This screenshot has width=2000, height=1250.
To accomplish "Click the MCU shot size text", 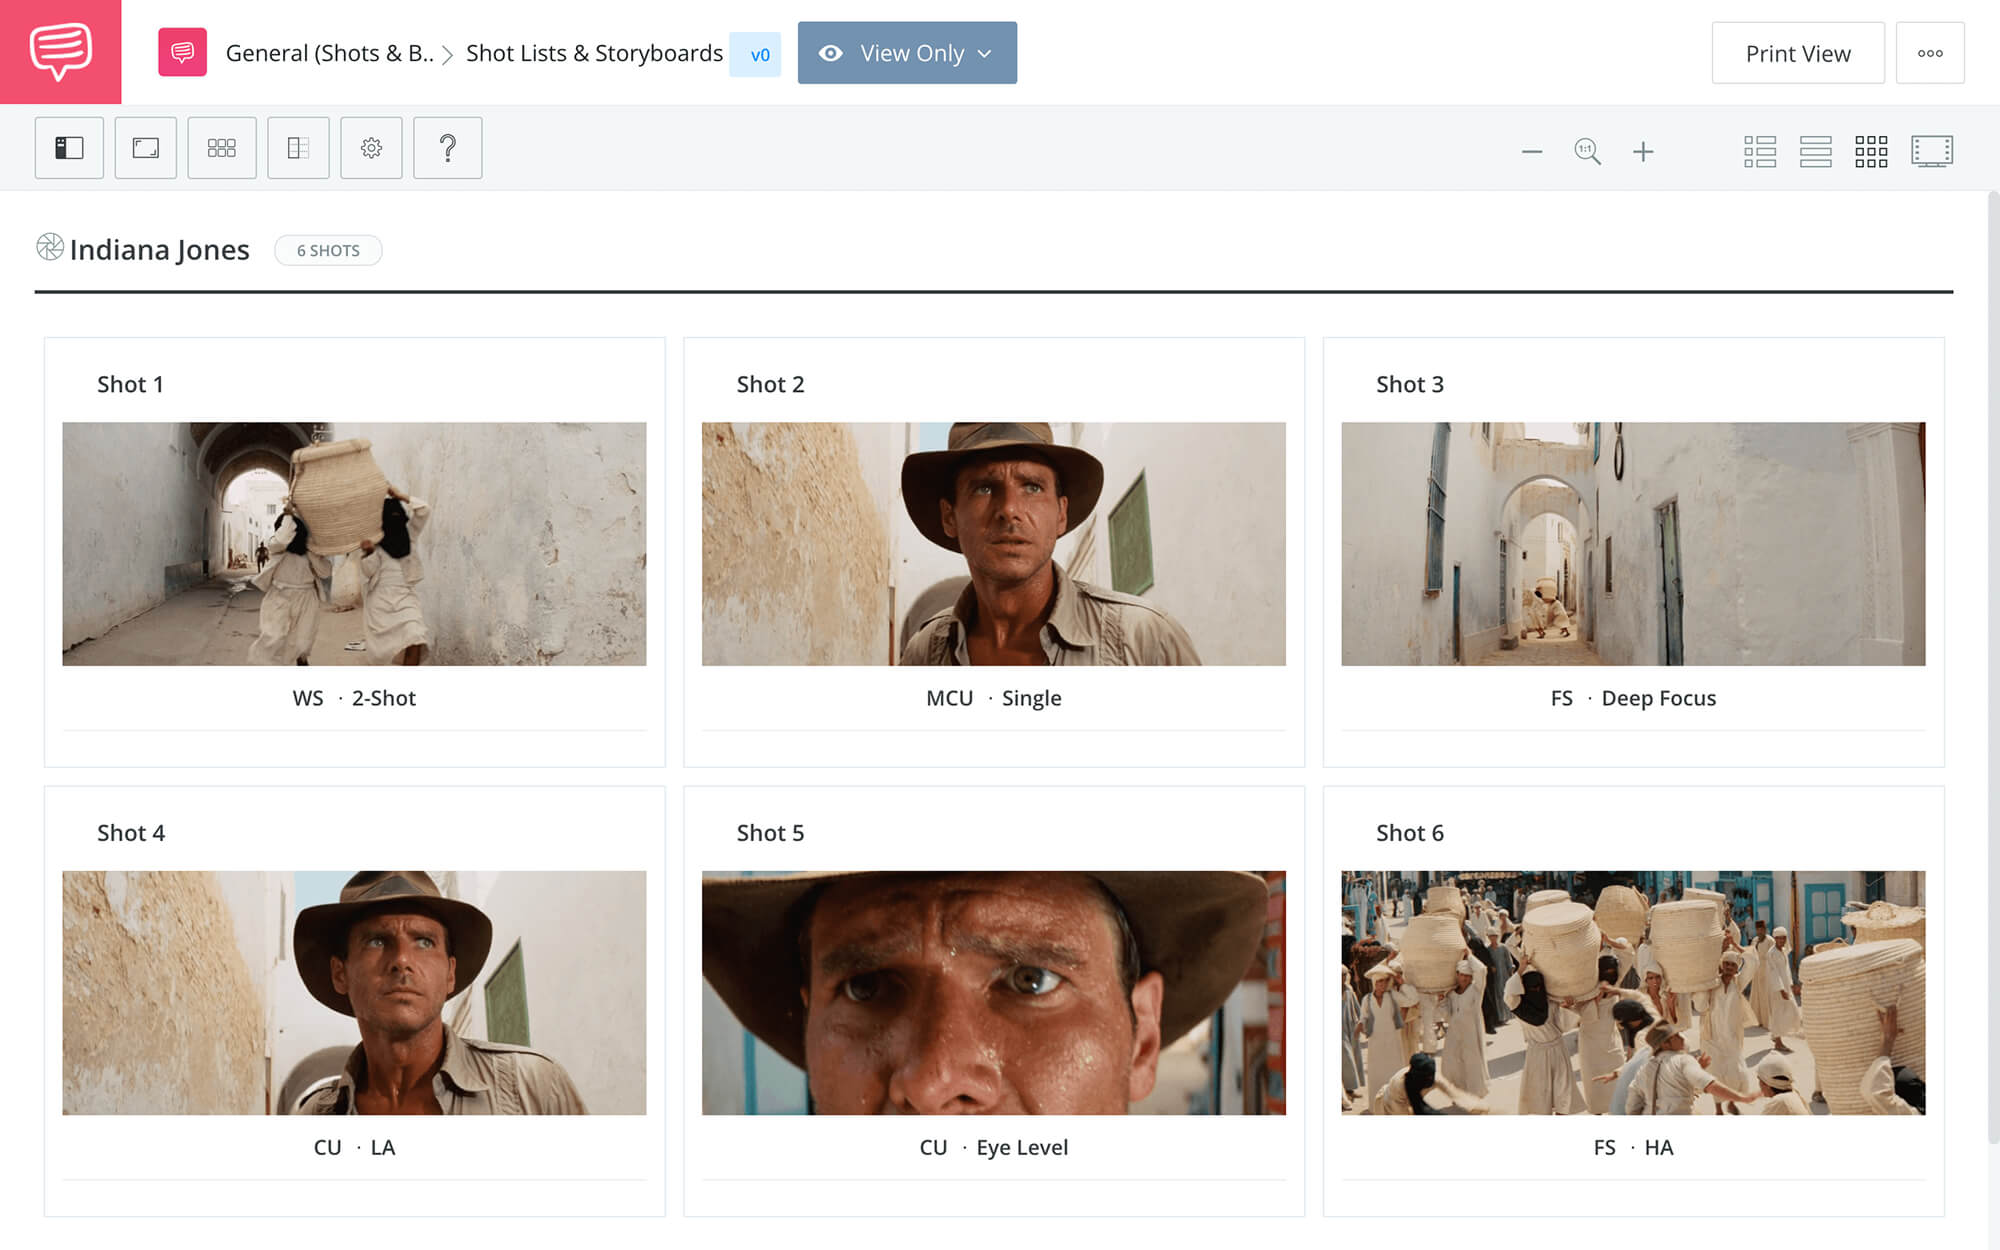I will tap(949, 698).
